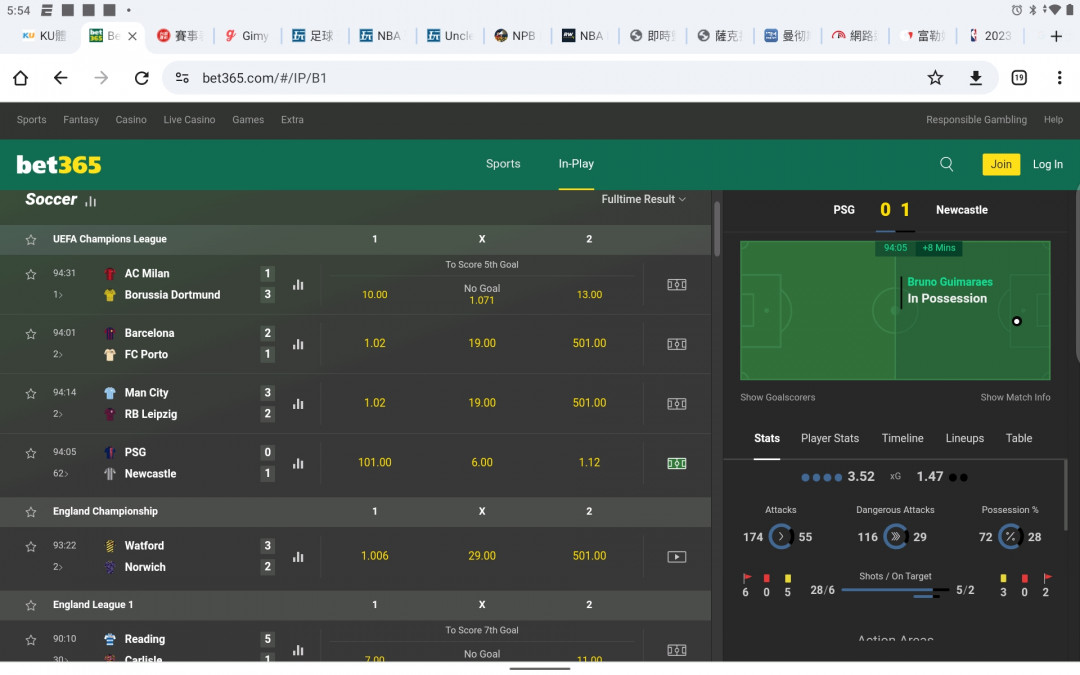
Task: Open the Lineups tab
Action: (x=964, y=438)
